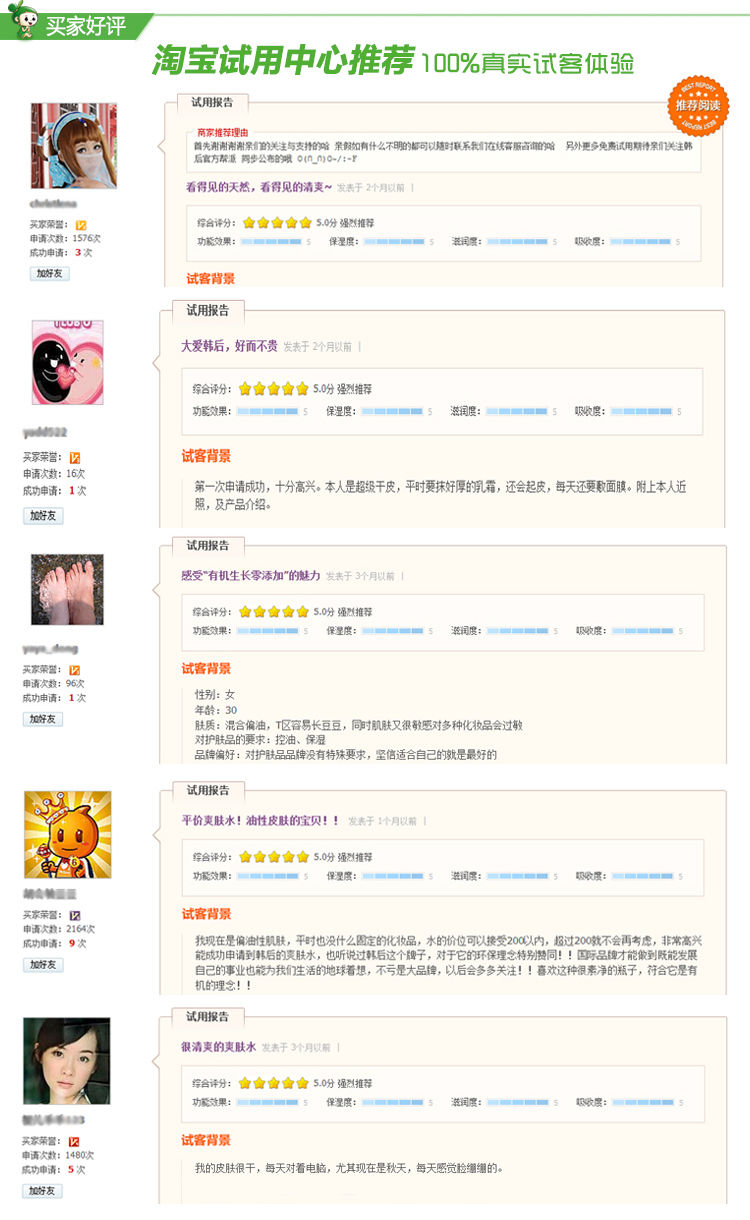Select the last 试用报告 tab
The height and width of the screenshot is (1220, 750).
[207, 1017]
